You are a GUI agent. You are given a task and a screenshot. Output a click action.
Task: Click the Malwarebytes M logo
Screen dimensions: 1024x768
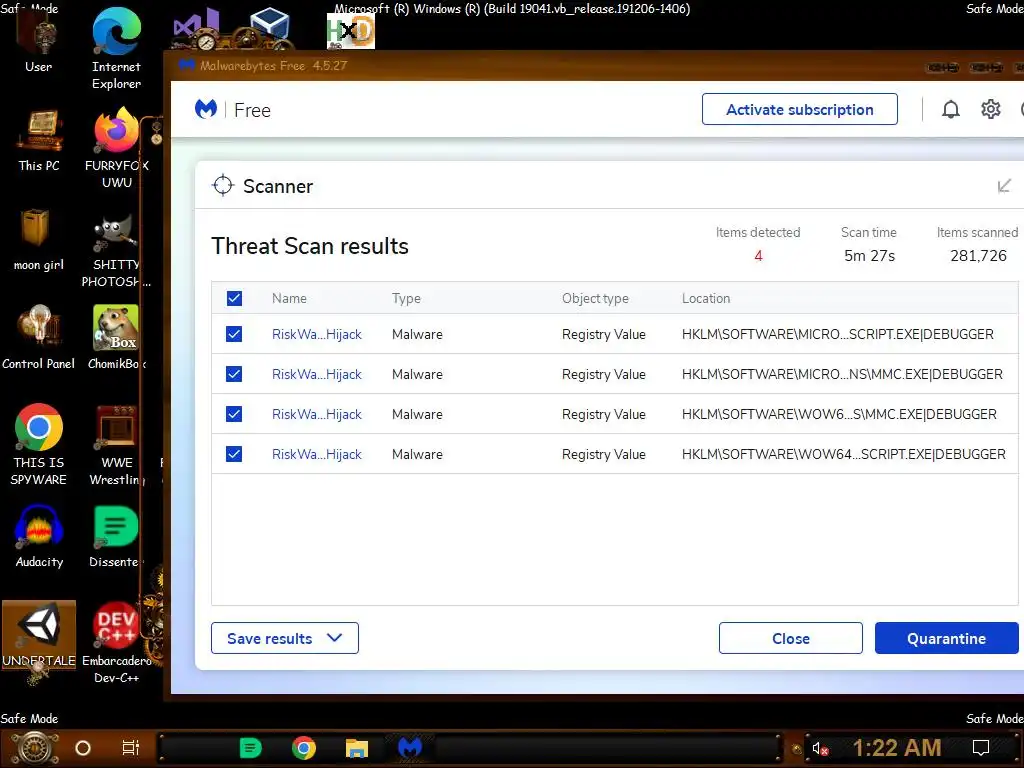(x=206, y=109)
